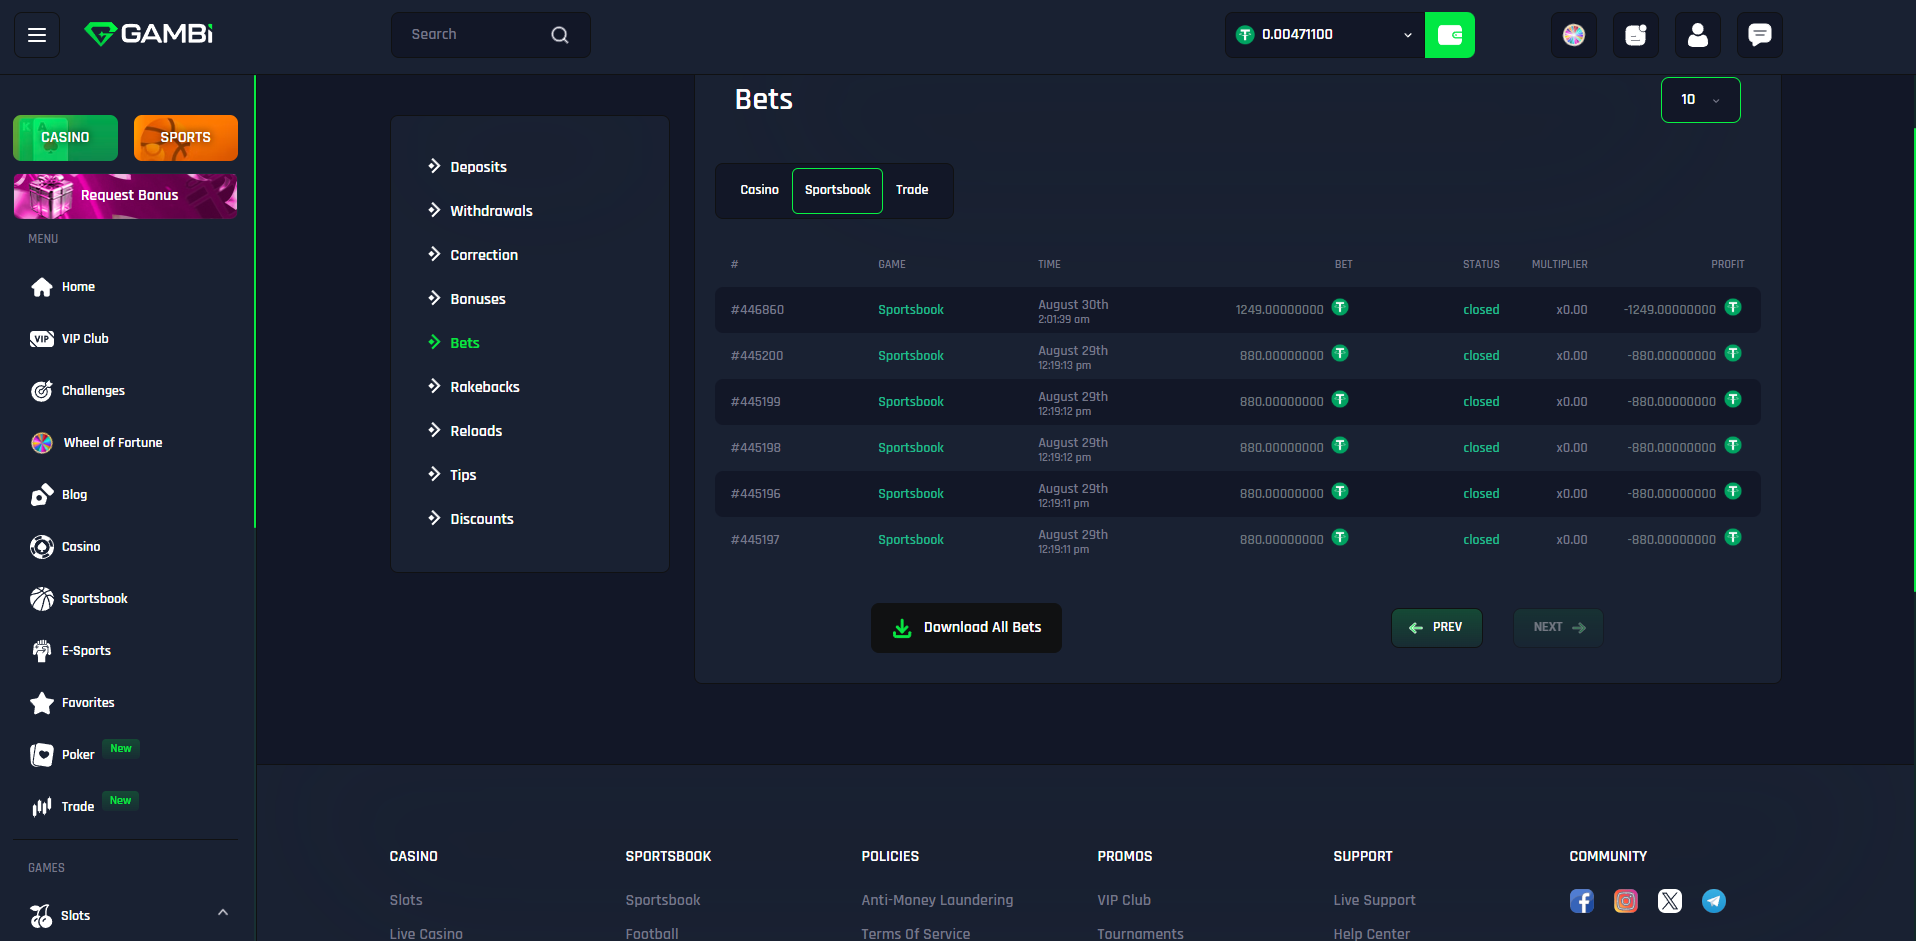This screenshot has width=1916, height=941.
Task: Click profit -880 in row #445196
Action: coord(1672,494)
